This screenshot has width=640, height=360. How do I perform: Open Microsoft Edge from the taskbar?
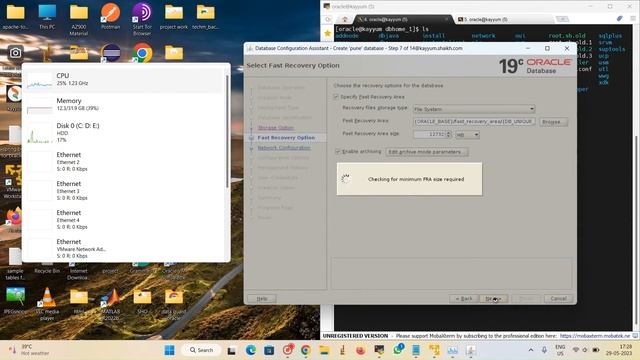pyautogui.click(x=251, y=350)
